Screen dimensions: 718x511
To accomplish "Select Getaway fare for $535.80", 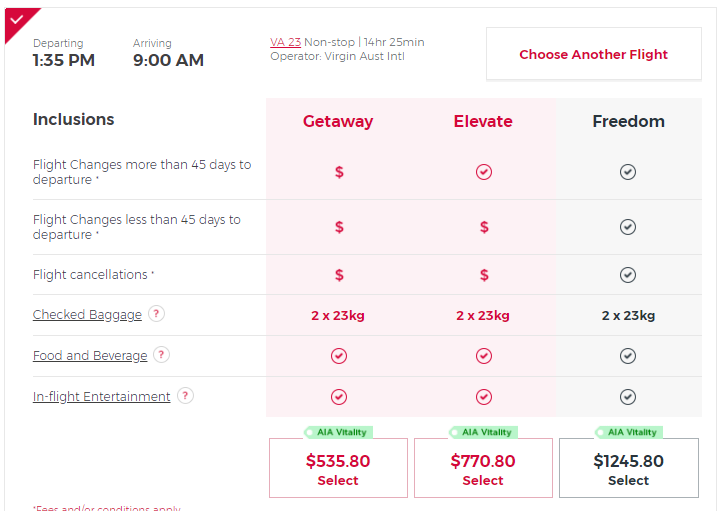I will 338,468.
